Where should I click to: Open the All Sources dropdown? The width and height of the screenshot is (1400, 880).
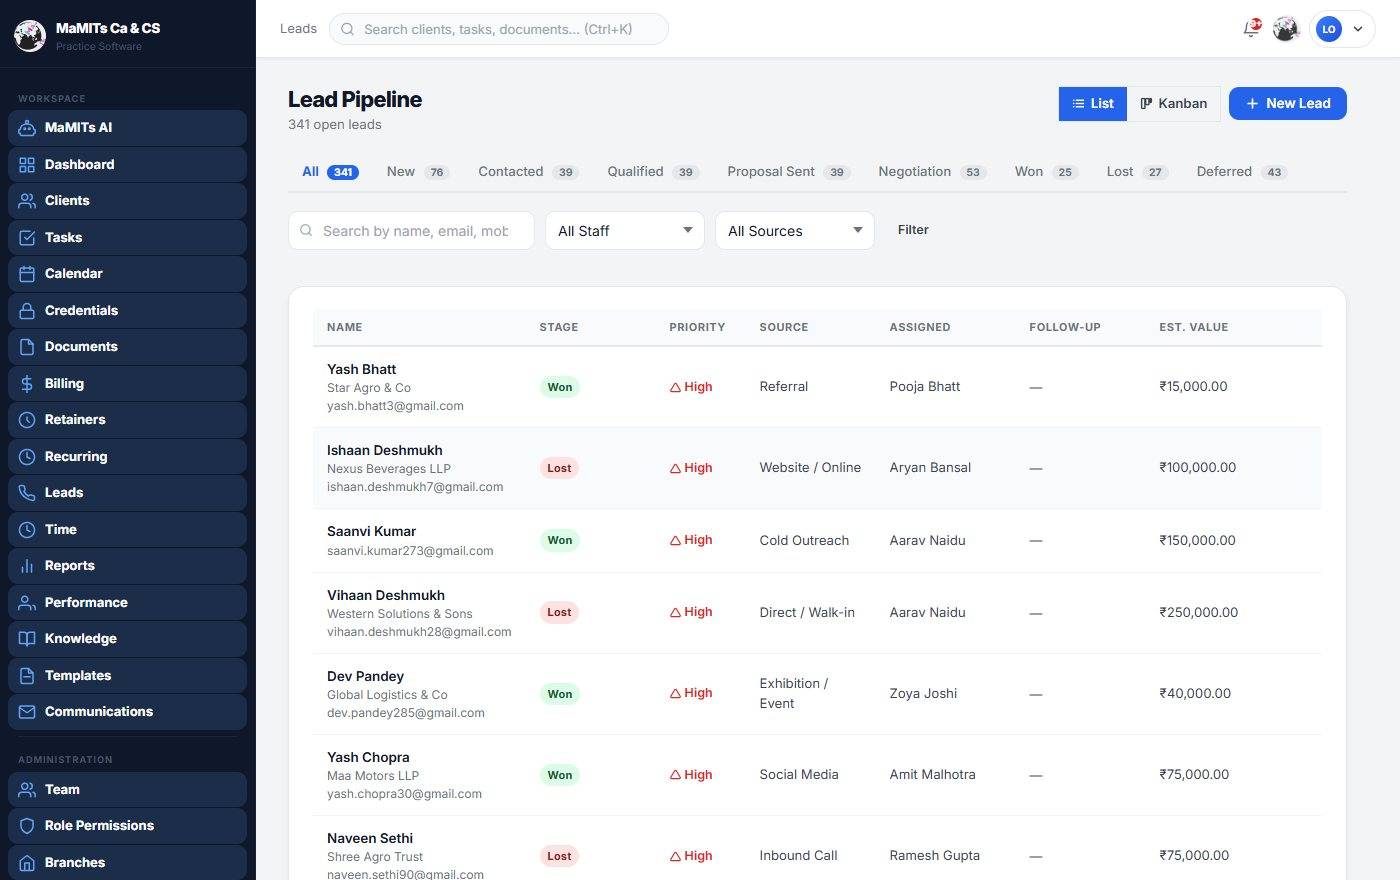click(795, 231)
